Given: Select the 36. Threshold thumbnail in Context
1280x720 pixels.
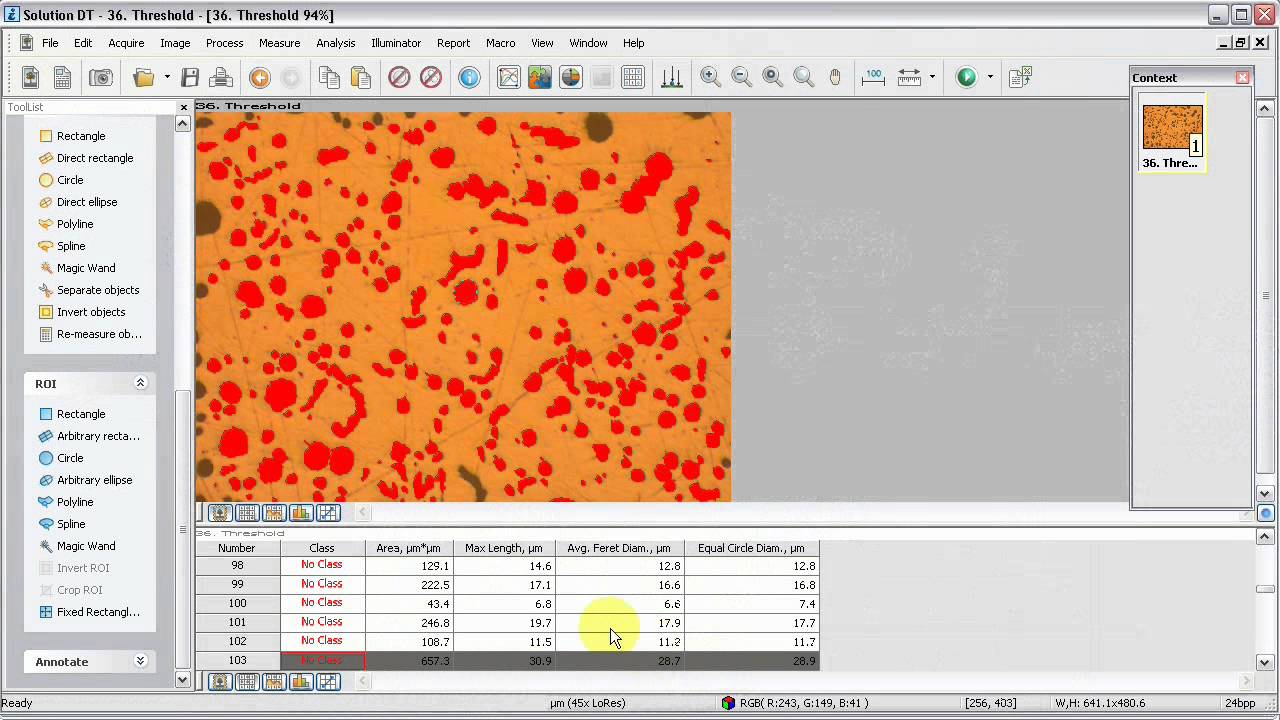Looking at the screenshot, I should 1172,134.
